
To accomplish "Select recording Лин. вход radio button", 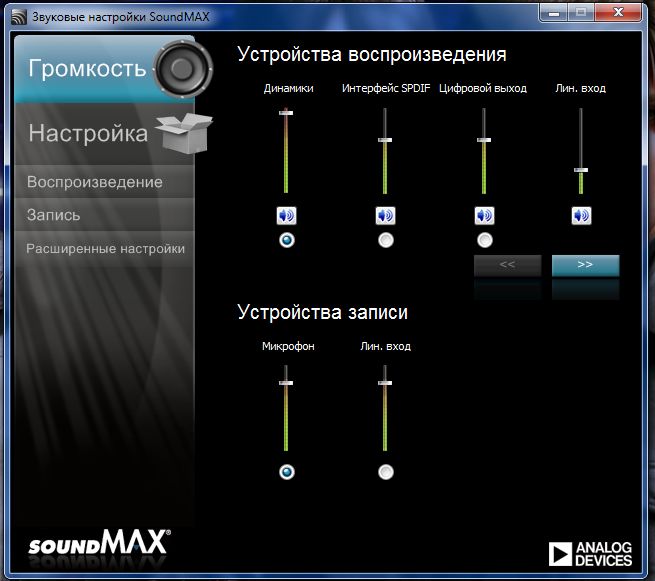I will coord(386,472).
